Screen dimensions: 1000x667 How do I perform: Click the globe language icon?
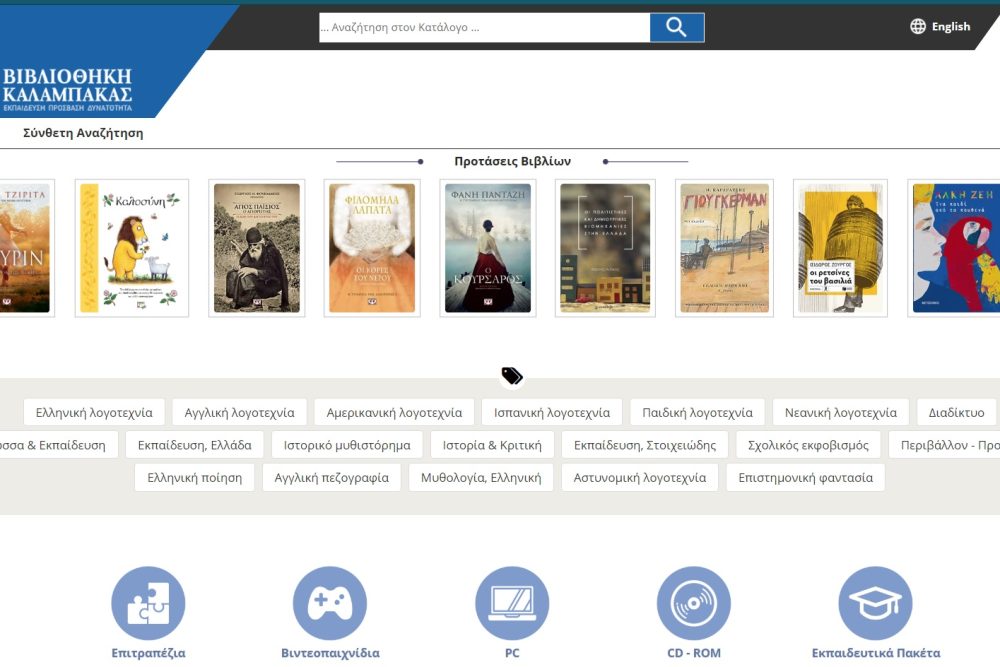pyautogui.click(x=918, y=27)
